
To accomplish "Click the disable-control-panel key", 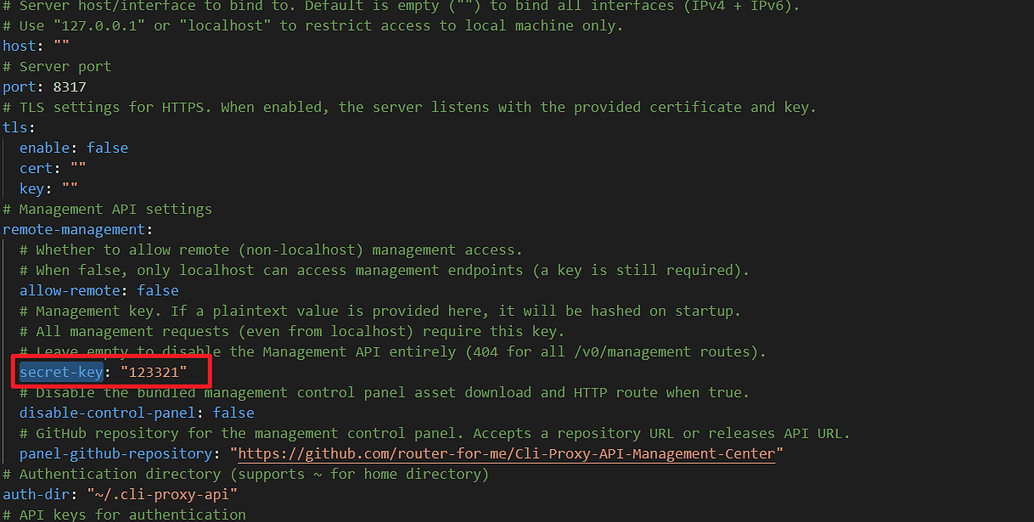I will (107, 413).
